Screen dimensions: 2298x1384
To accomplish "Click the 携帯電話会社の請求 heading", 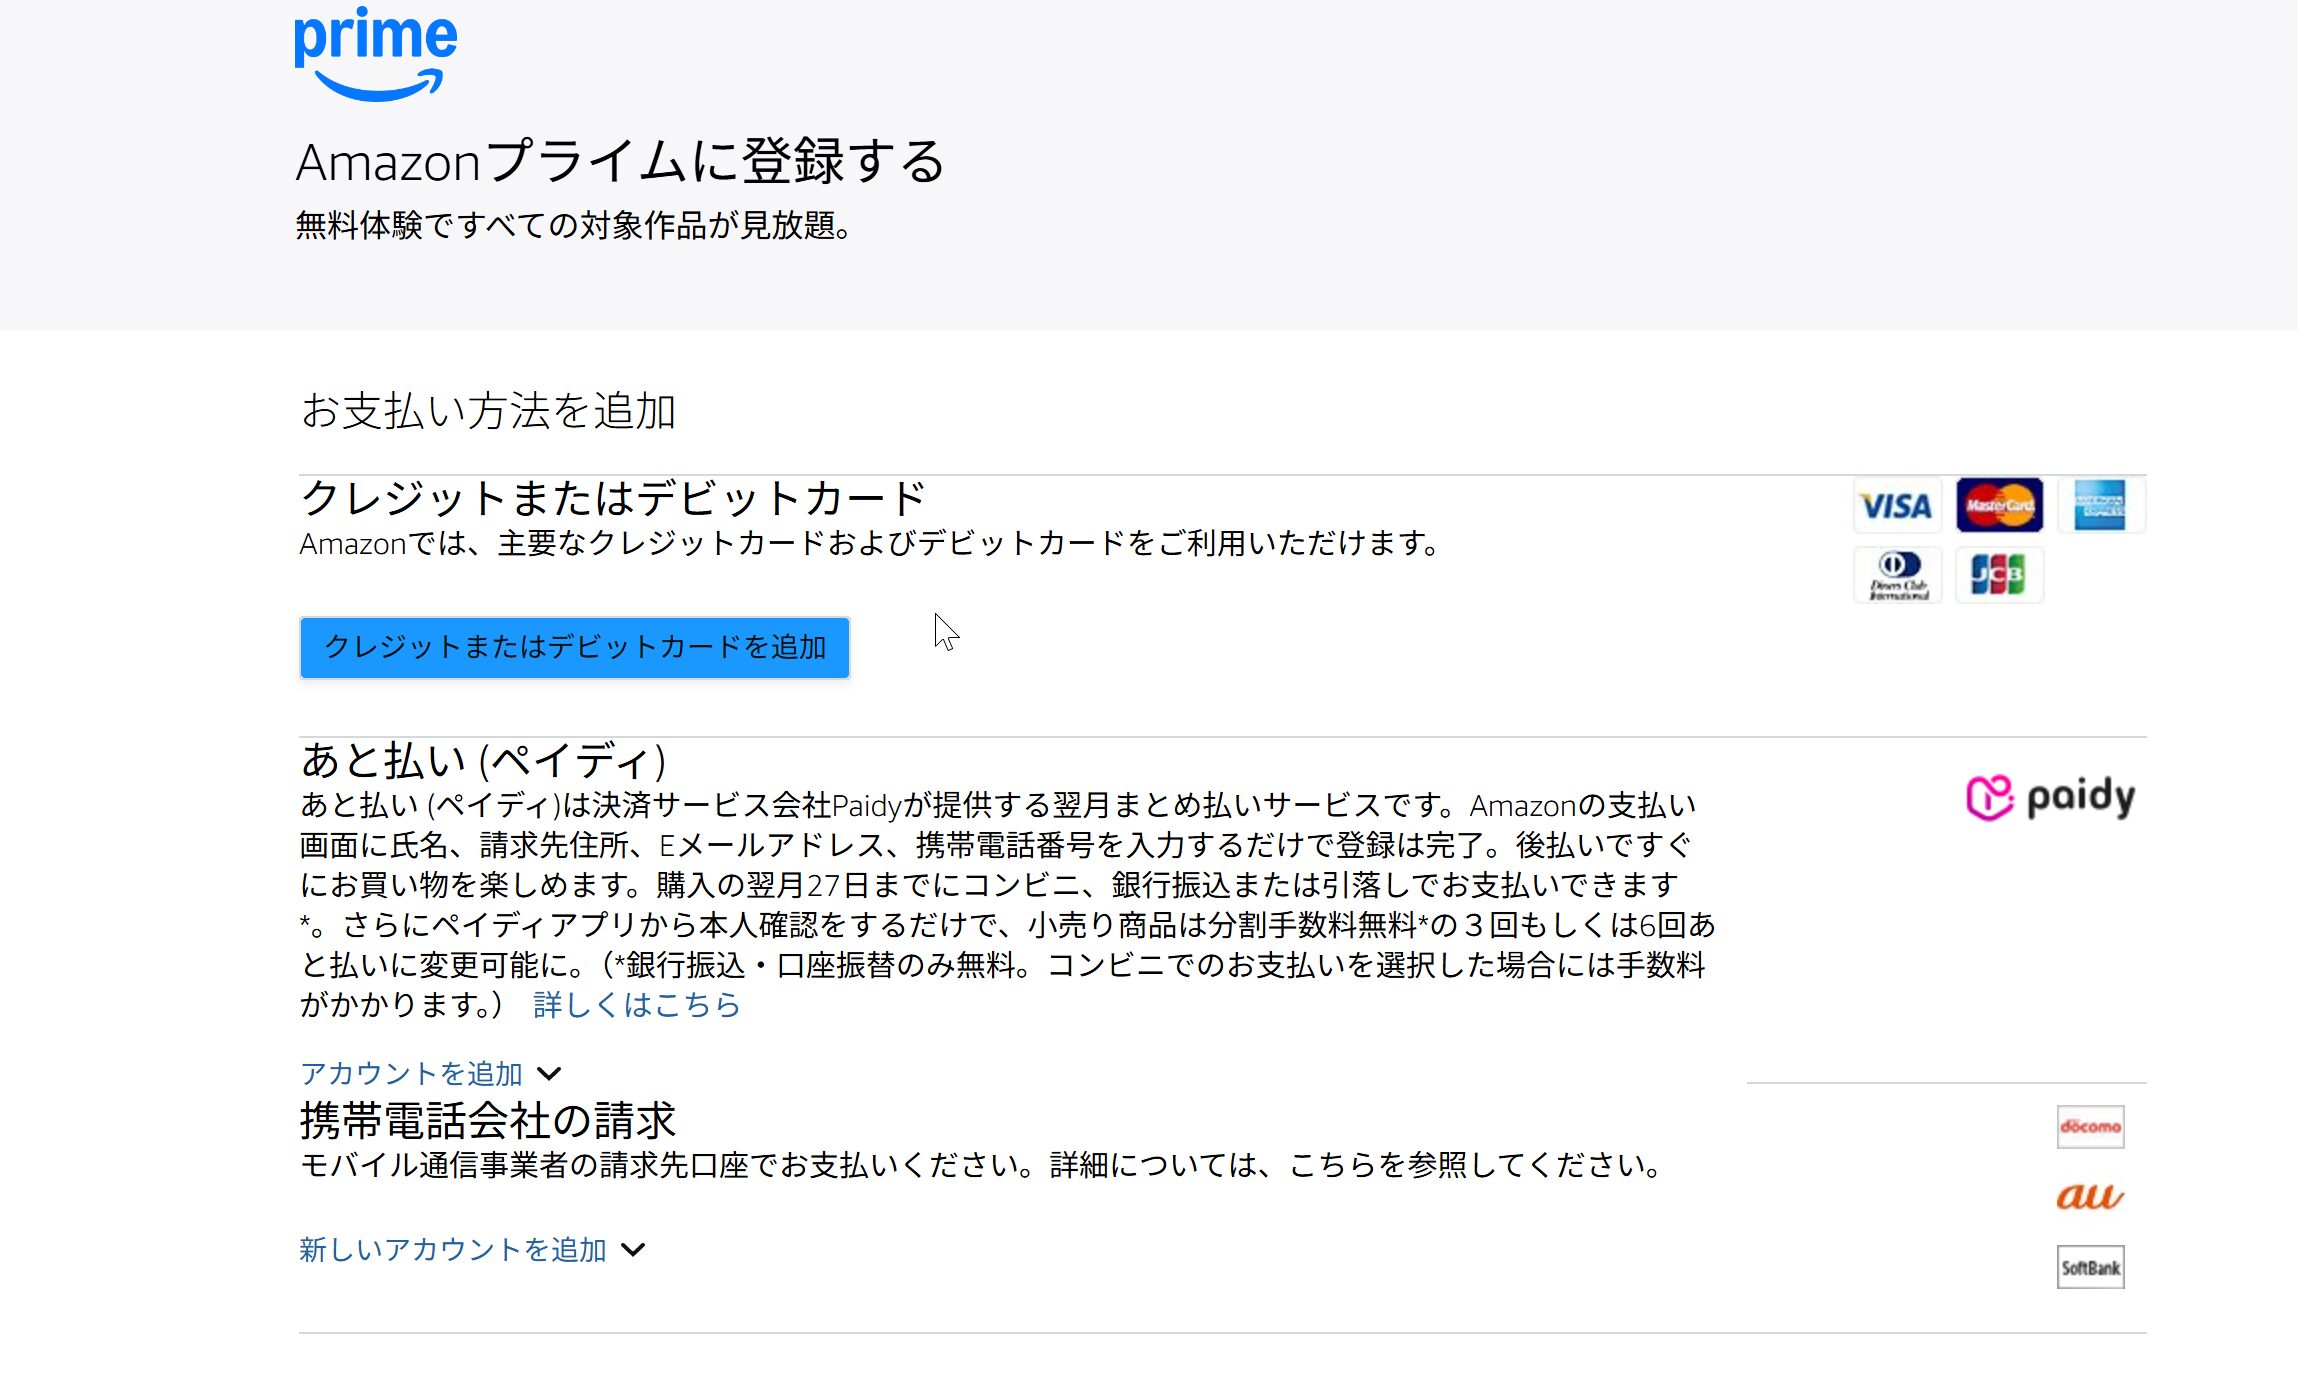I will 488,1121.
